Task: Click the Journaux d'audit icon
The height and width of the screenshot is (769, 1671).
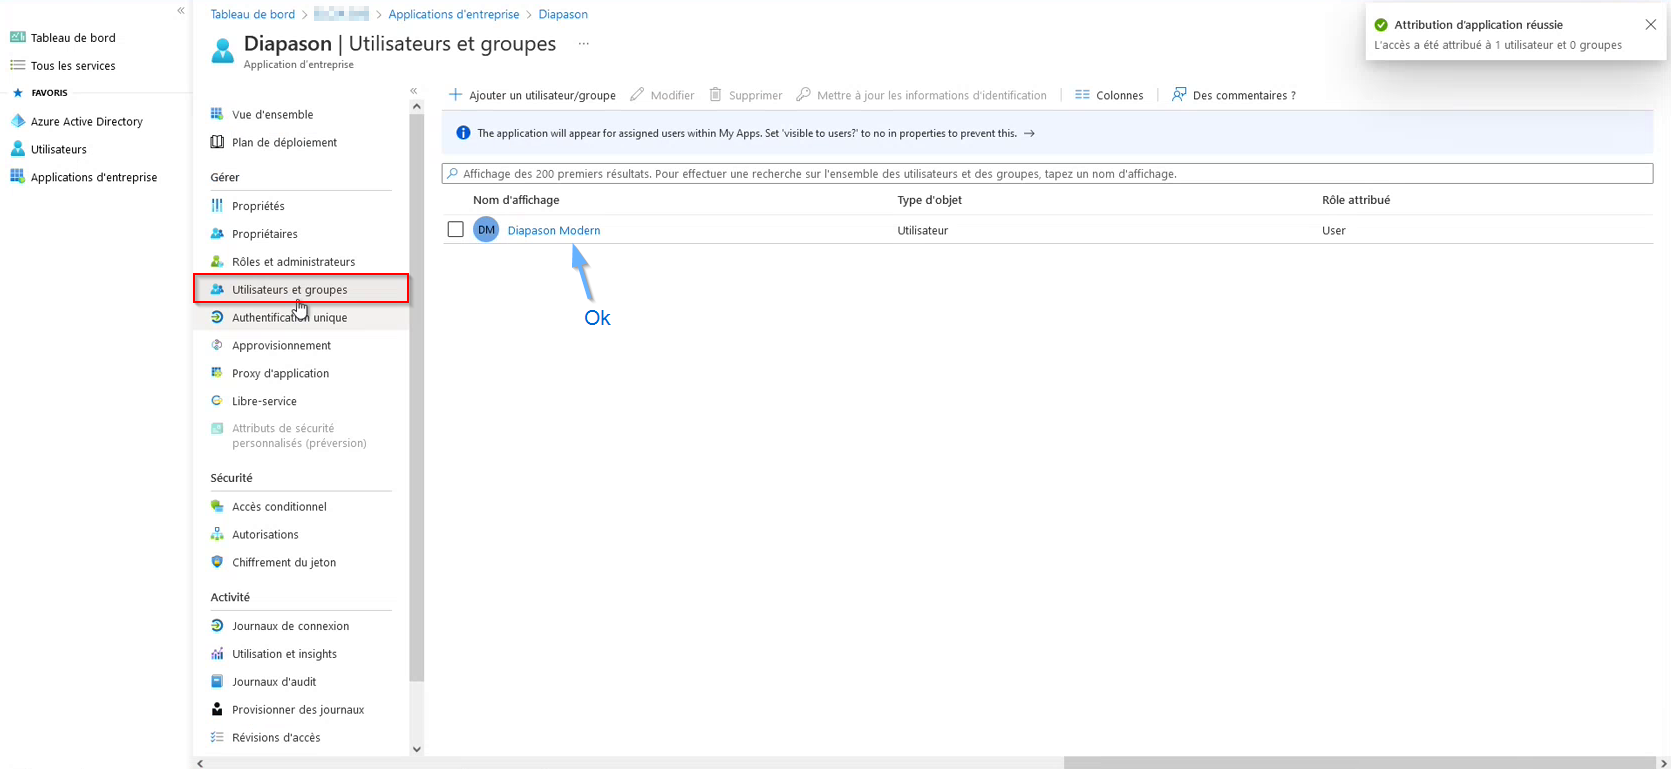Action: (x=217, y=681)
